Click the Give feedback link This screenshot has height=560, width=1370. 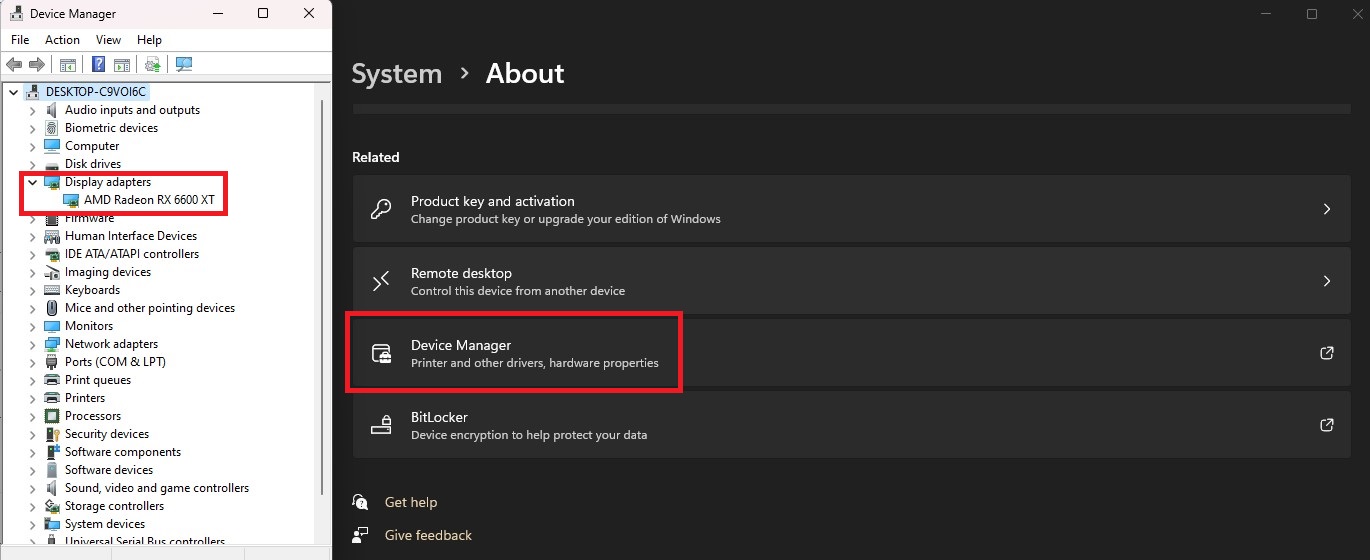428,535
